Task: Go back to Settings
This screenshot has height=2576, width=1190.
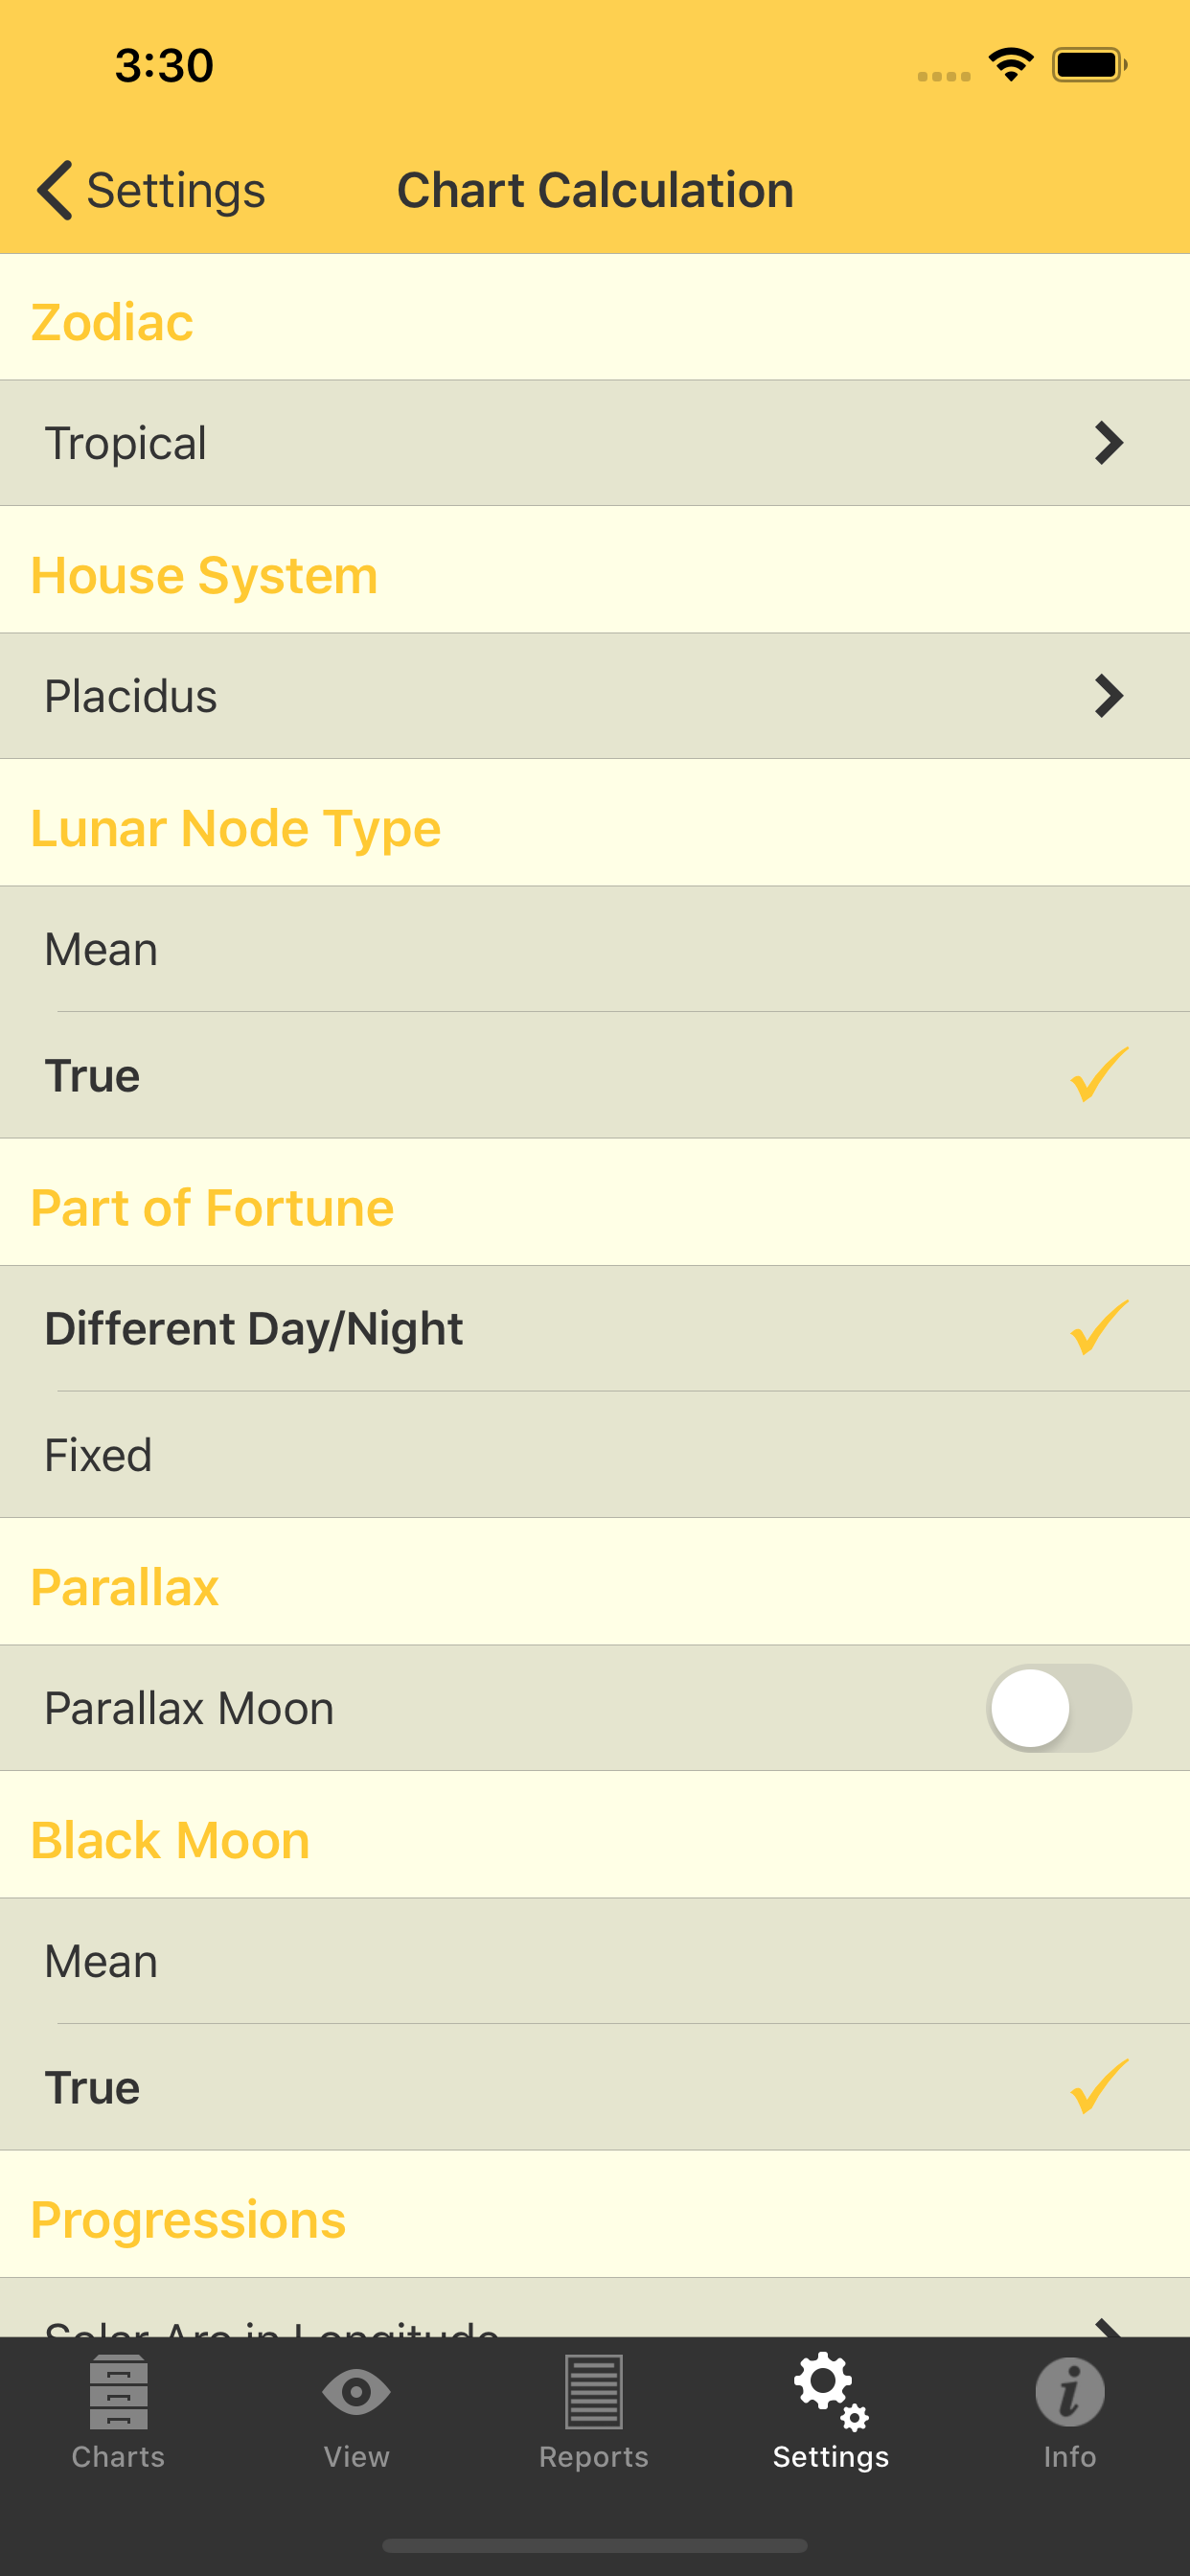Action: point(175,190)
